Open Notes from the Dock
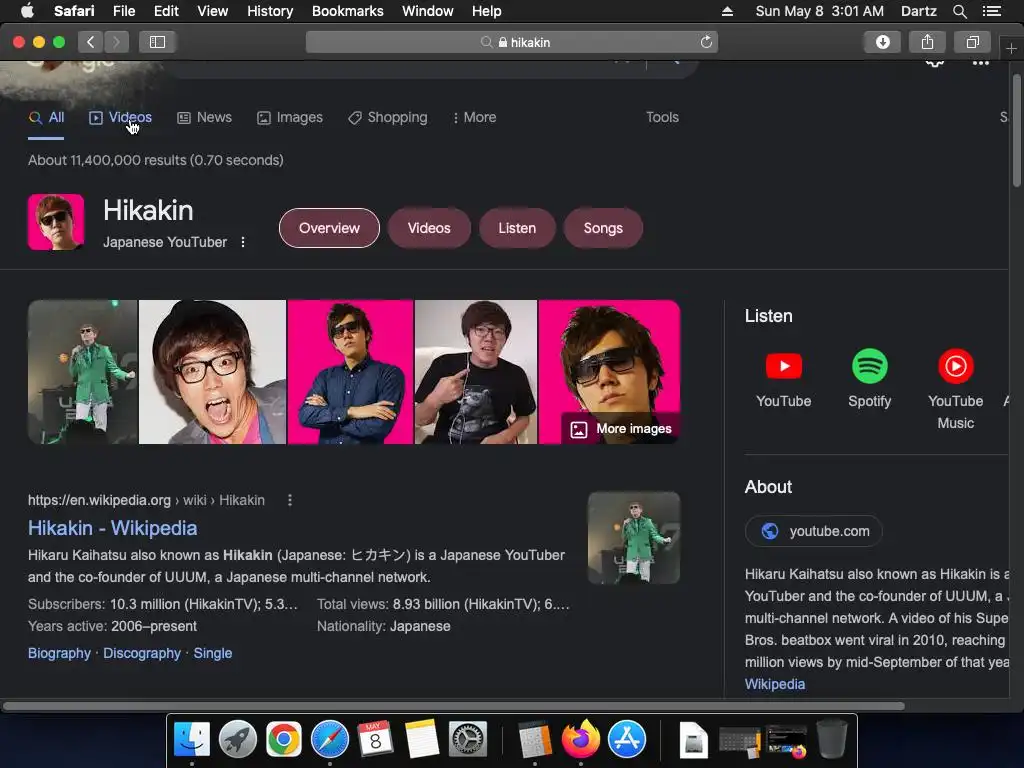Viewport: 1024px width, 768px height. tap(421, 739)
